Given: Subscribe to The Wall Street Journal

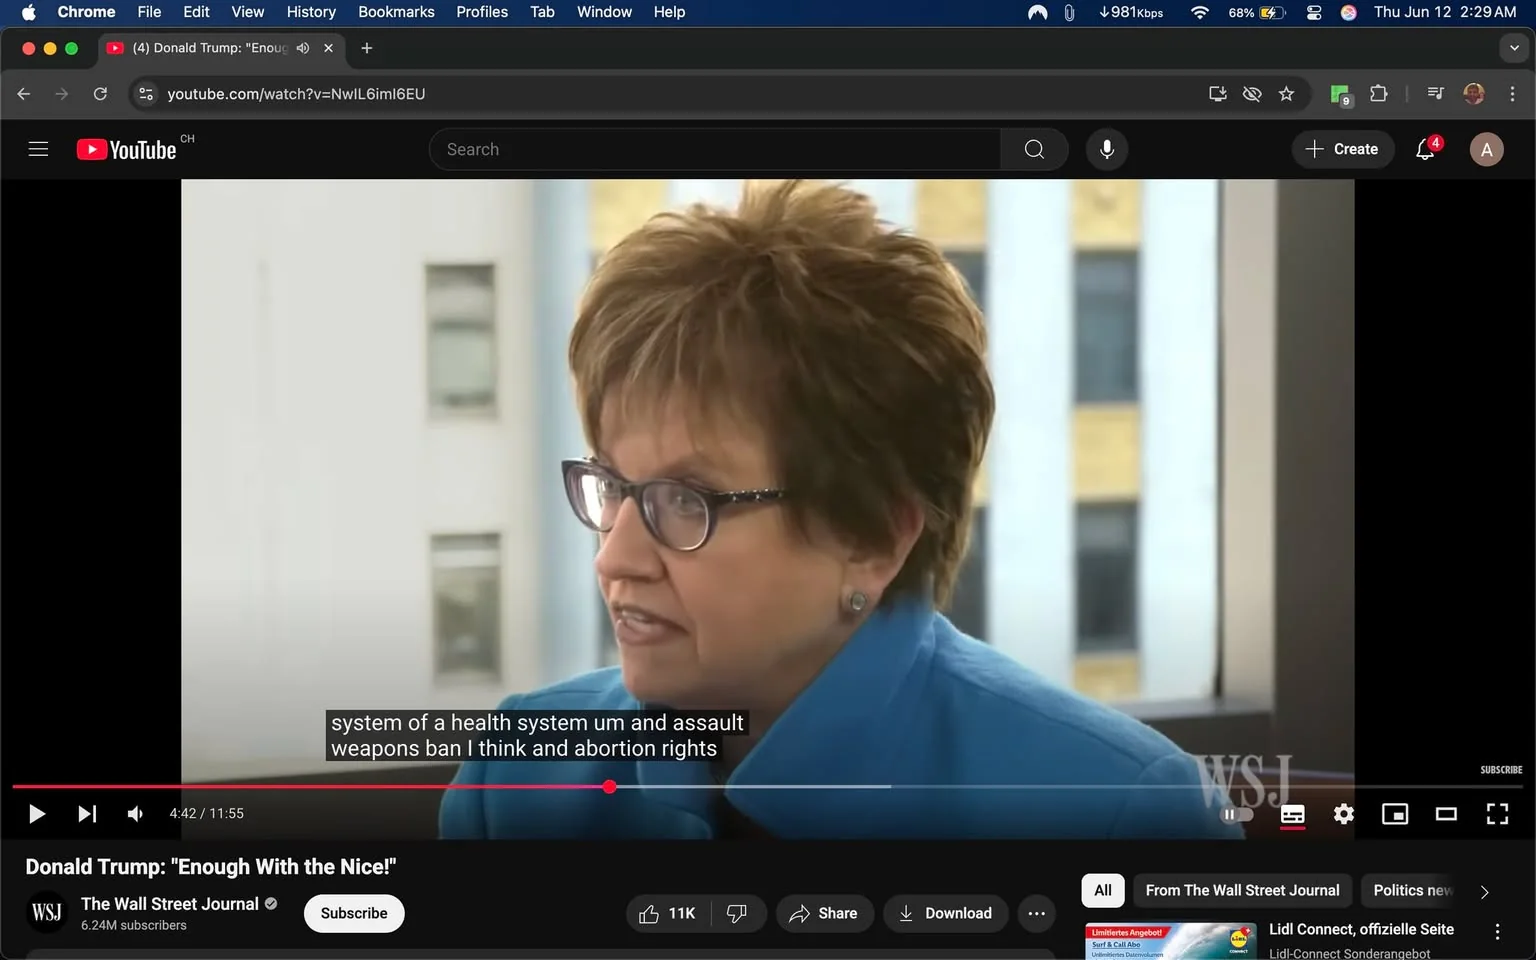Looking at the screenshot, I should pos(354,913).
